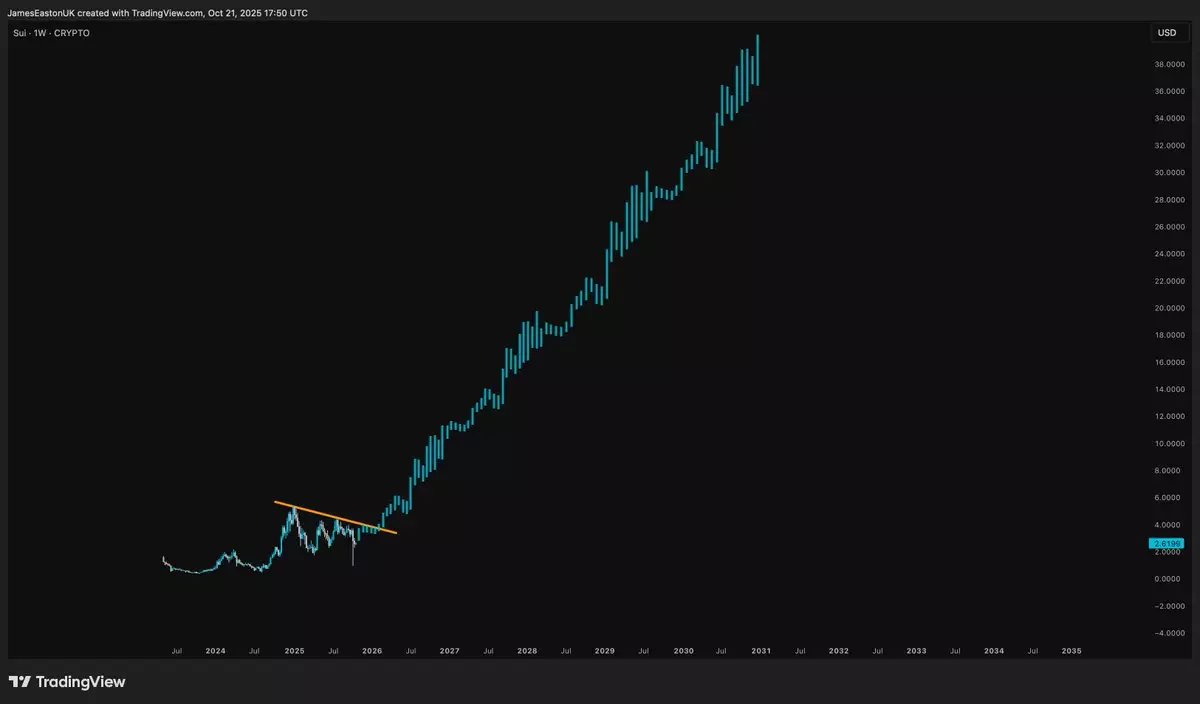The height and width of the screenshot is (704, 1200).
Task: Click the Jul label between 2034 and 2035
Action: (x=1033, y=651)
